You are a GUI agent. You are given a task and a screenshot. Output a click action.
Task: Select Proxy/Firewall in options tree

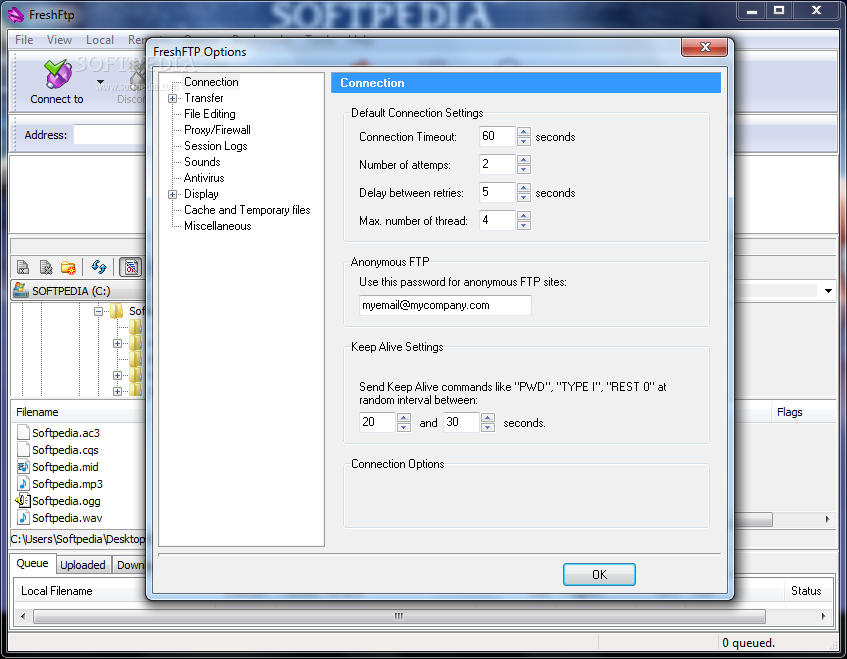click(217, 130)
